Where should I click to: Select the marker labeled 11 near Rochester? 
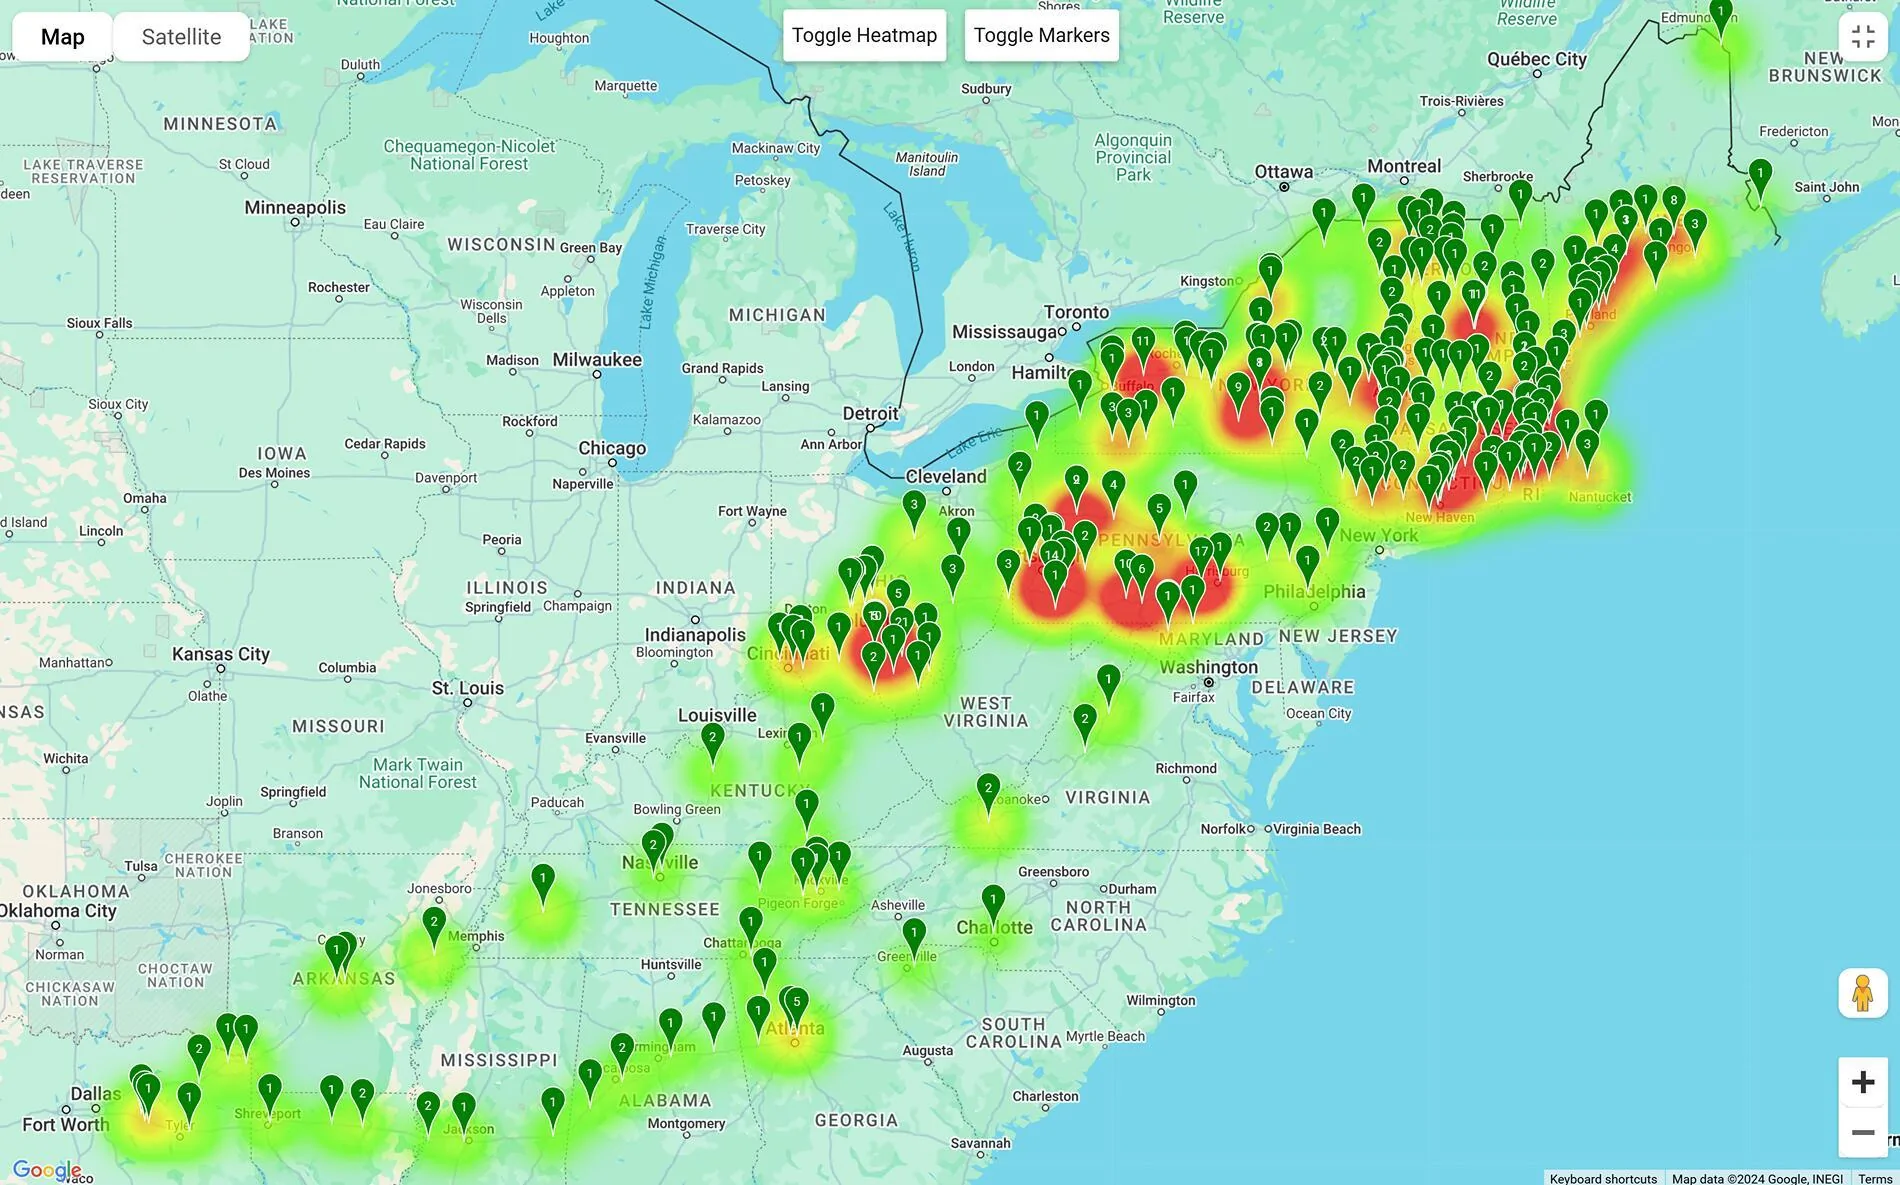point(1142,347)
